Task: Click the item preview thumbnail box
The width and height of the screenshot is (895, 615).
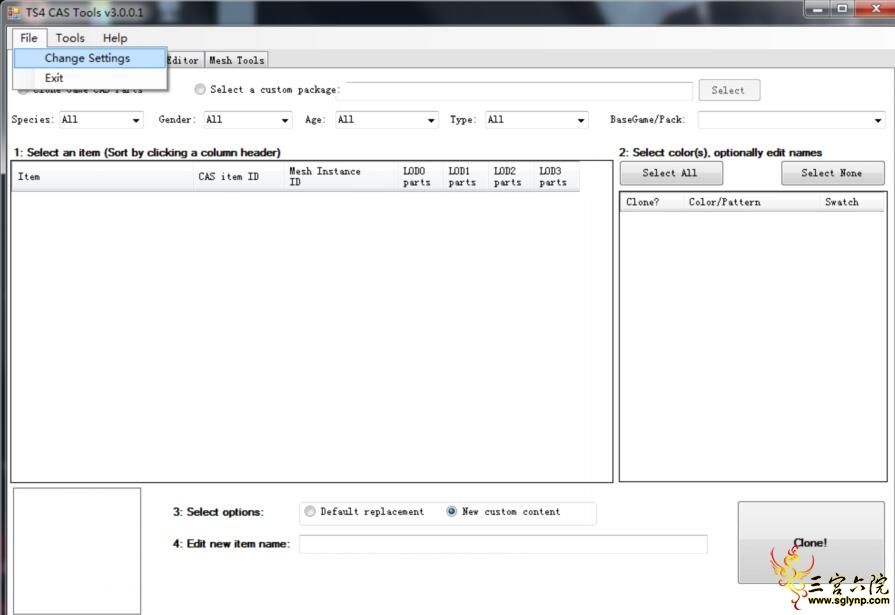Action: pyautogui.click(x=77, y=551)
